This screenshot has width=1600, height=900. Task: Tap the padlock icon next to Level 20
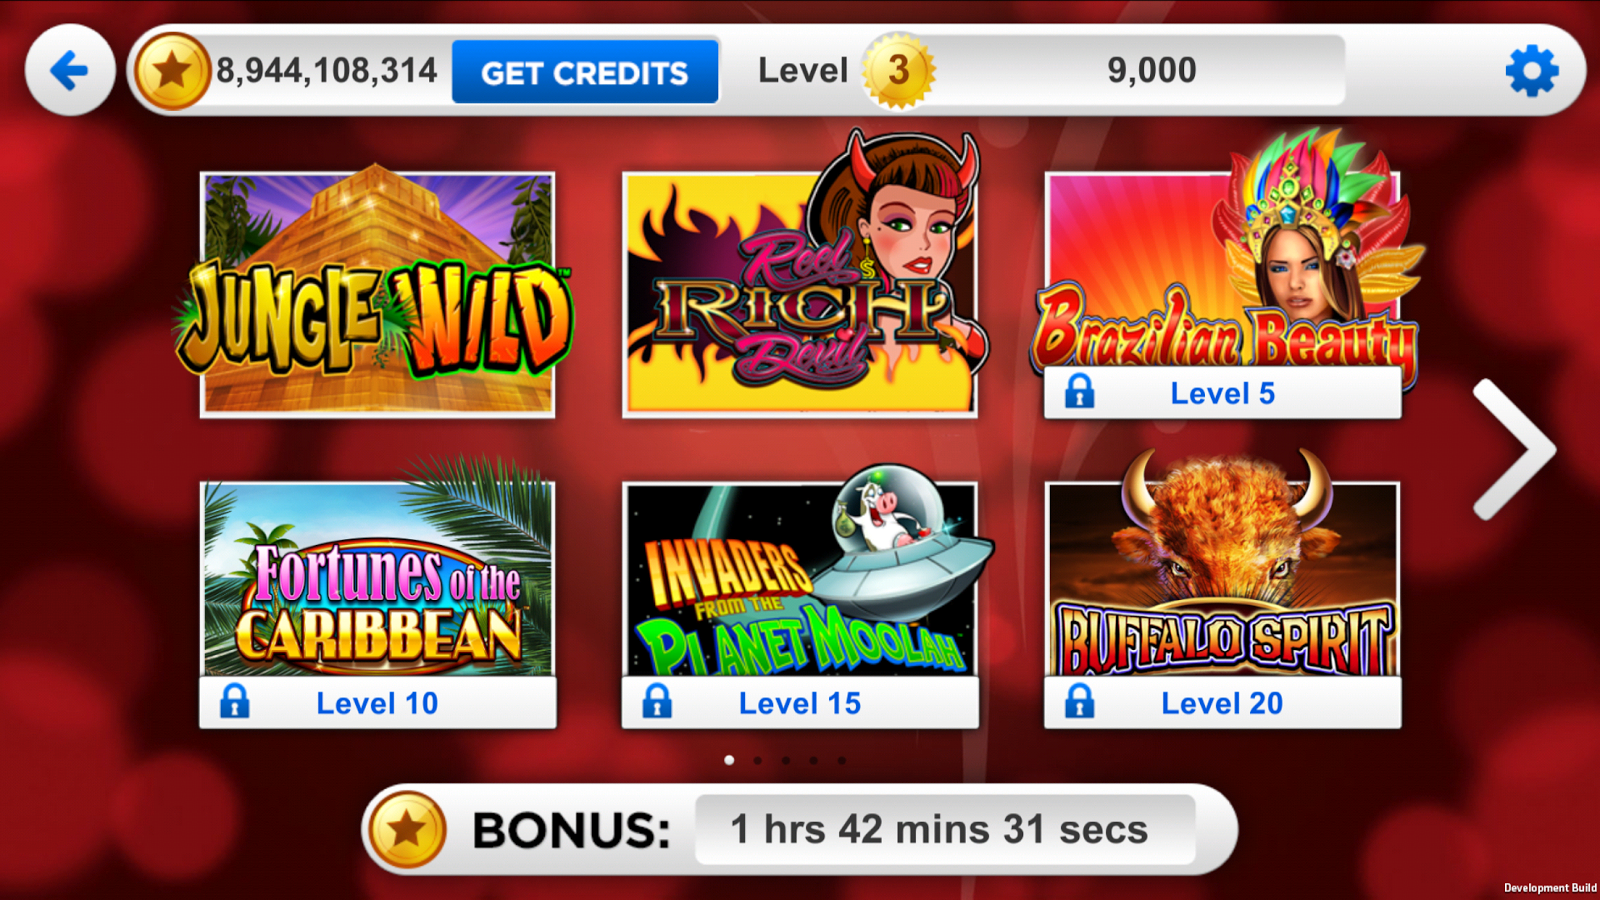tap(1079, 702)
